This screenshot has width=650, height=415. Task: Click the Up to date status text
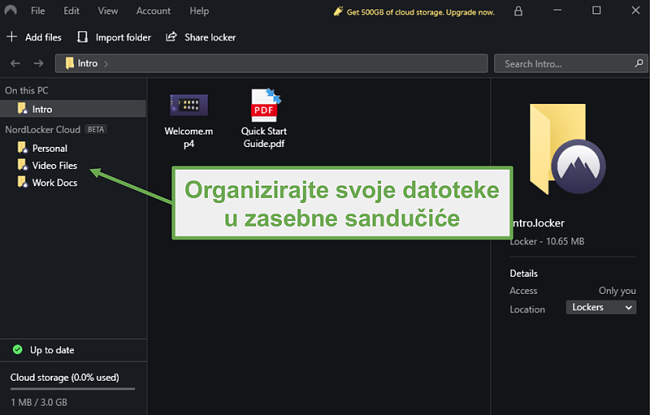tap(52, 350)
